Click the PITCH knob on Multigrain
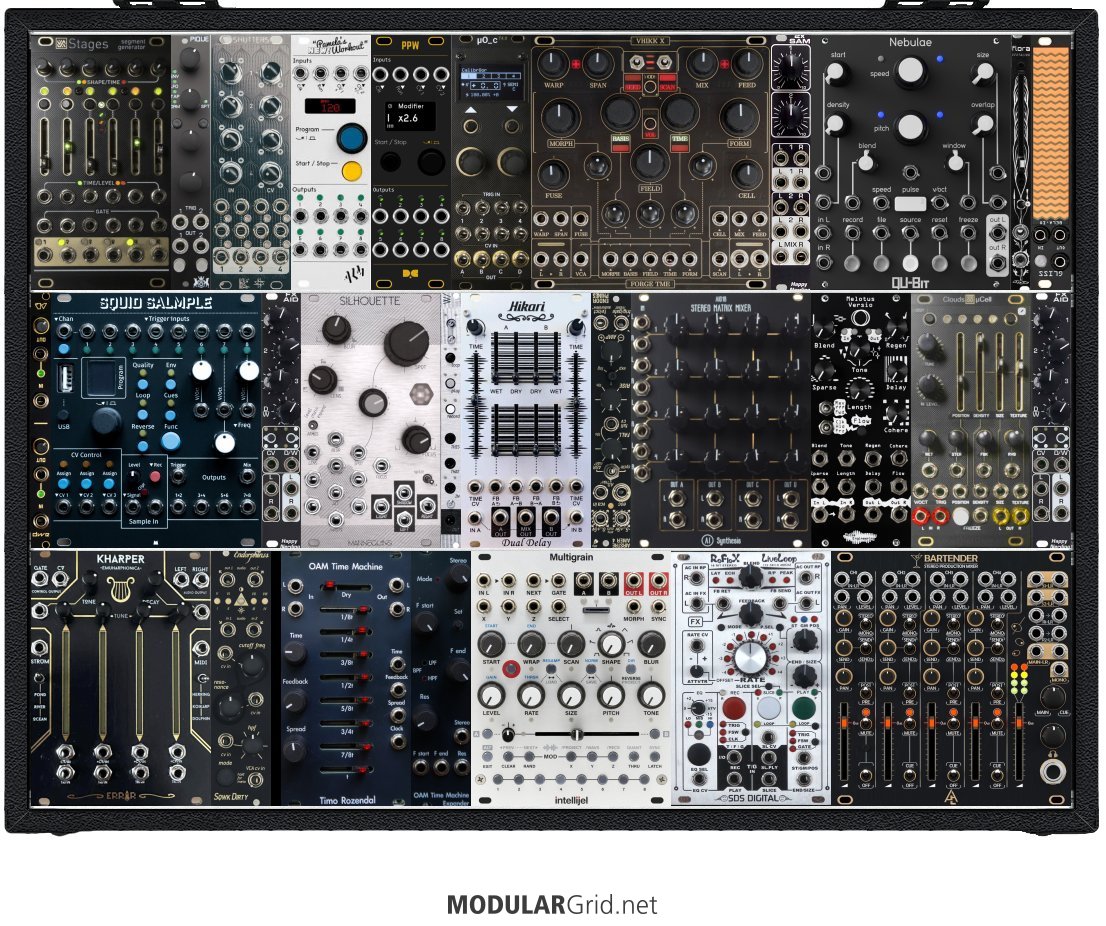Image resolution: width=1106 pixels, height=926 pixels. click(x=611, y=695)
